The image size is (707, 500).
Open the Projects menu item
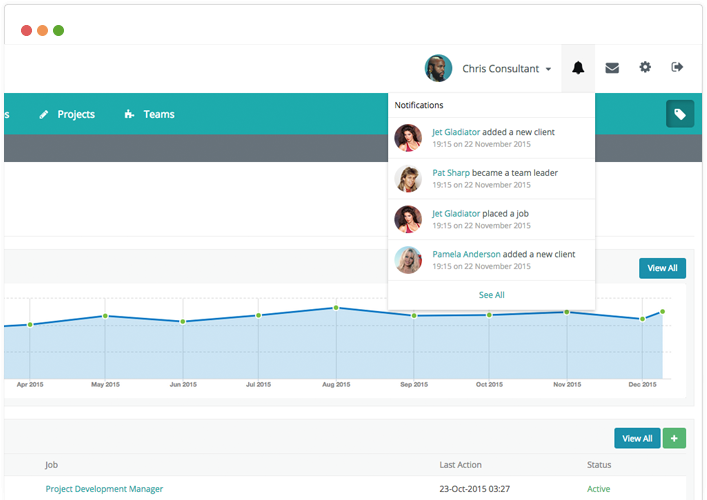click(76, 115)
